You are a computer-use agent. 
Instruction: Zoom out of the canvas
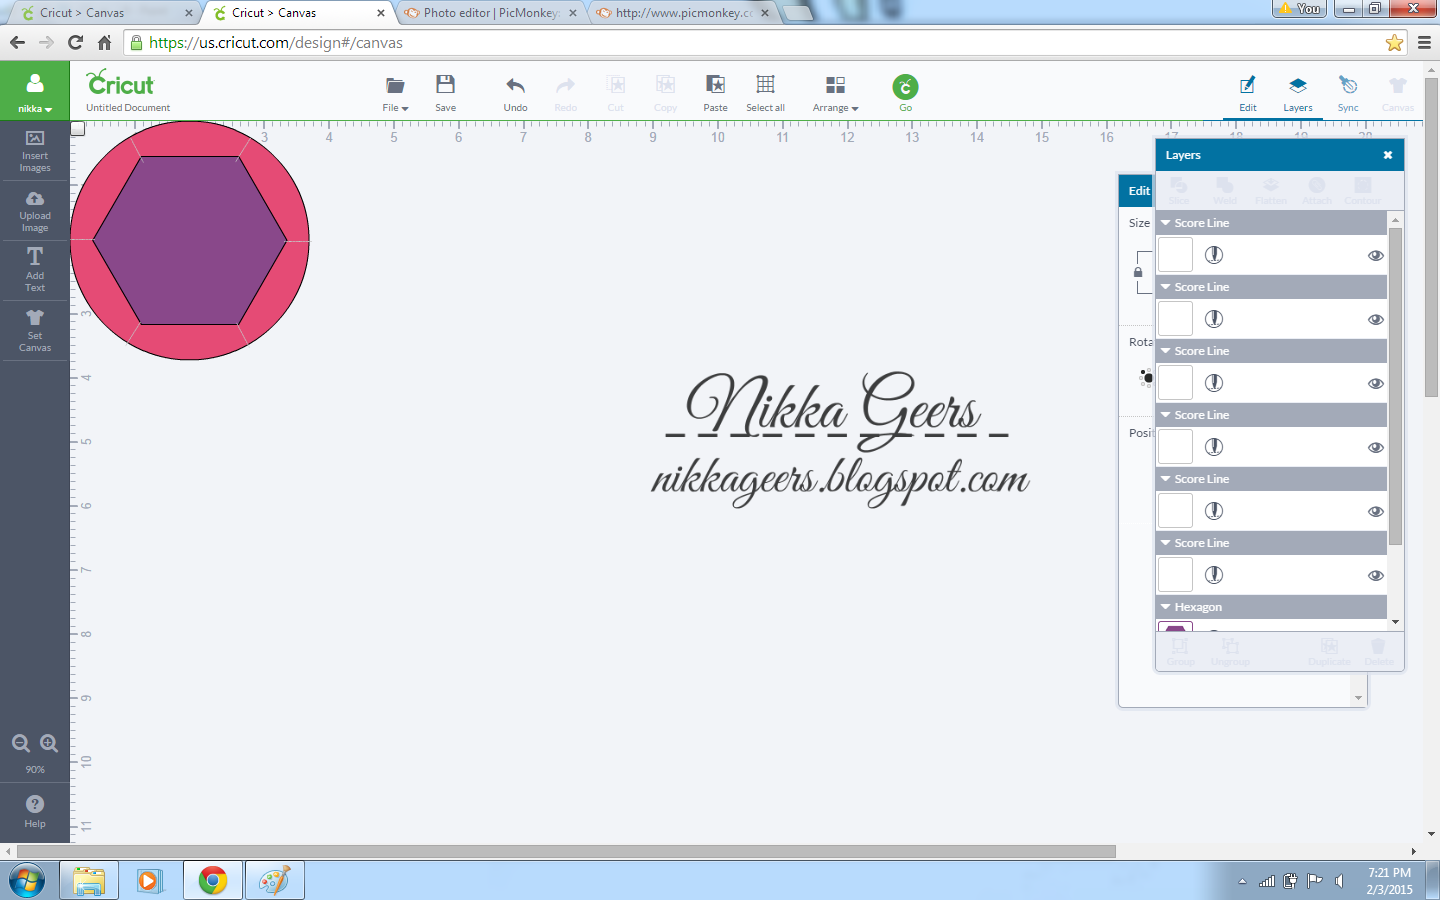(21, 743)
